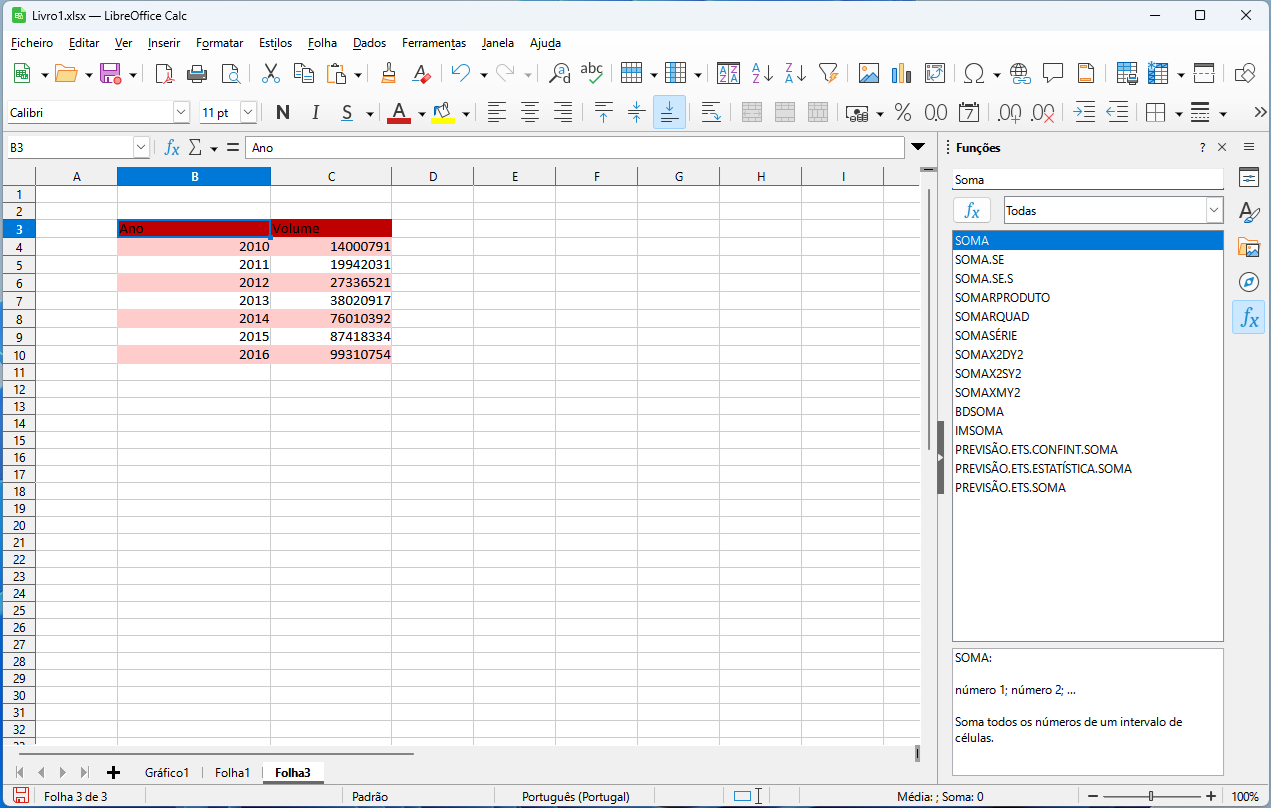Switch to the Folha1 sheet tab
1271x808 pixels.
(232, 772)
